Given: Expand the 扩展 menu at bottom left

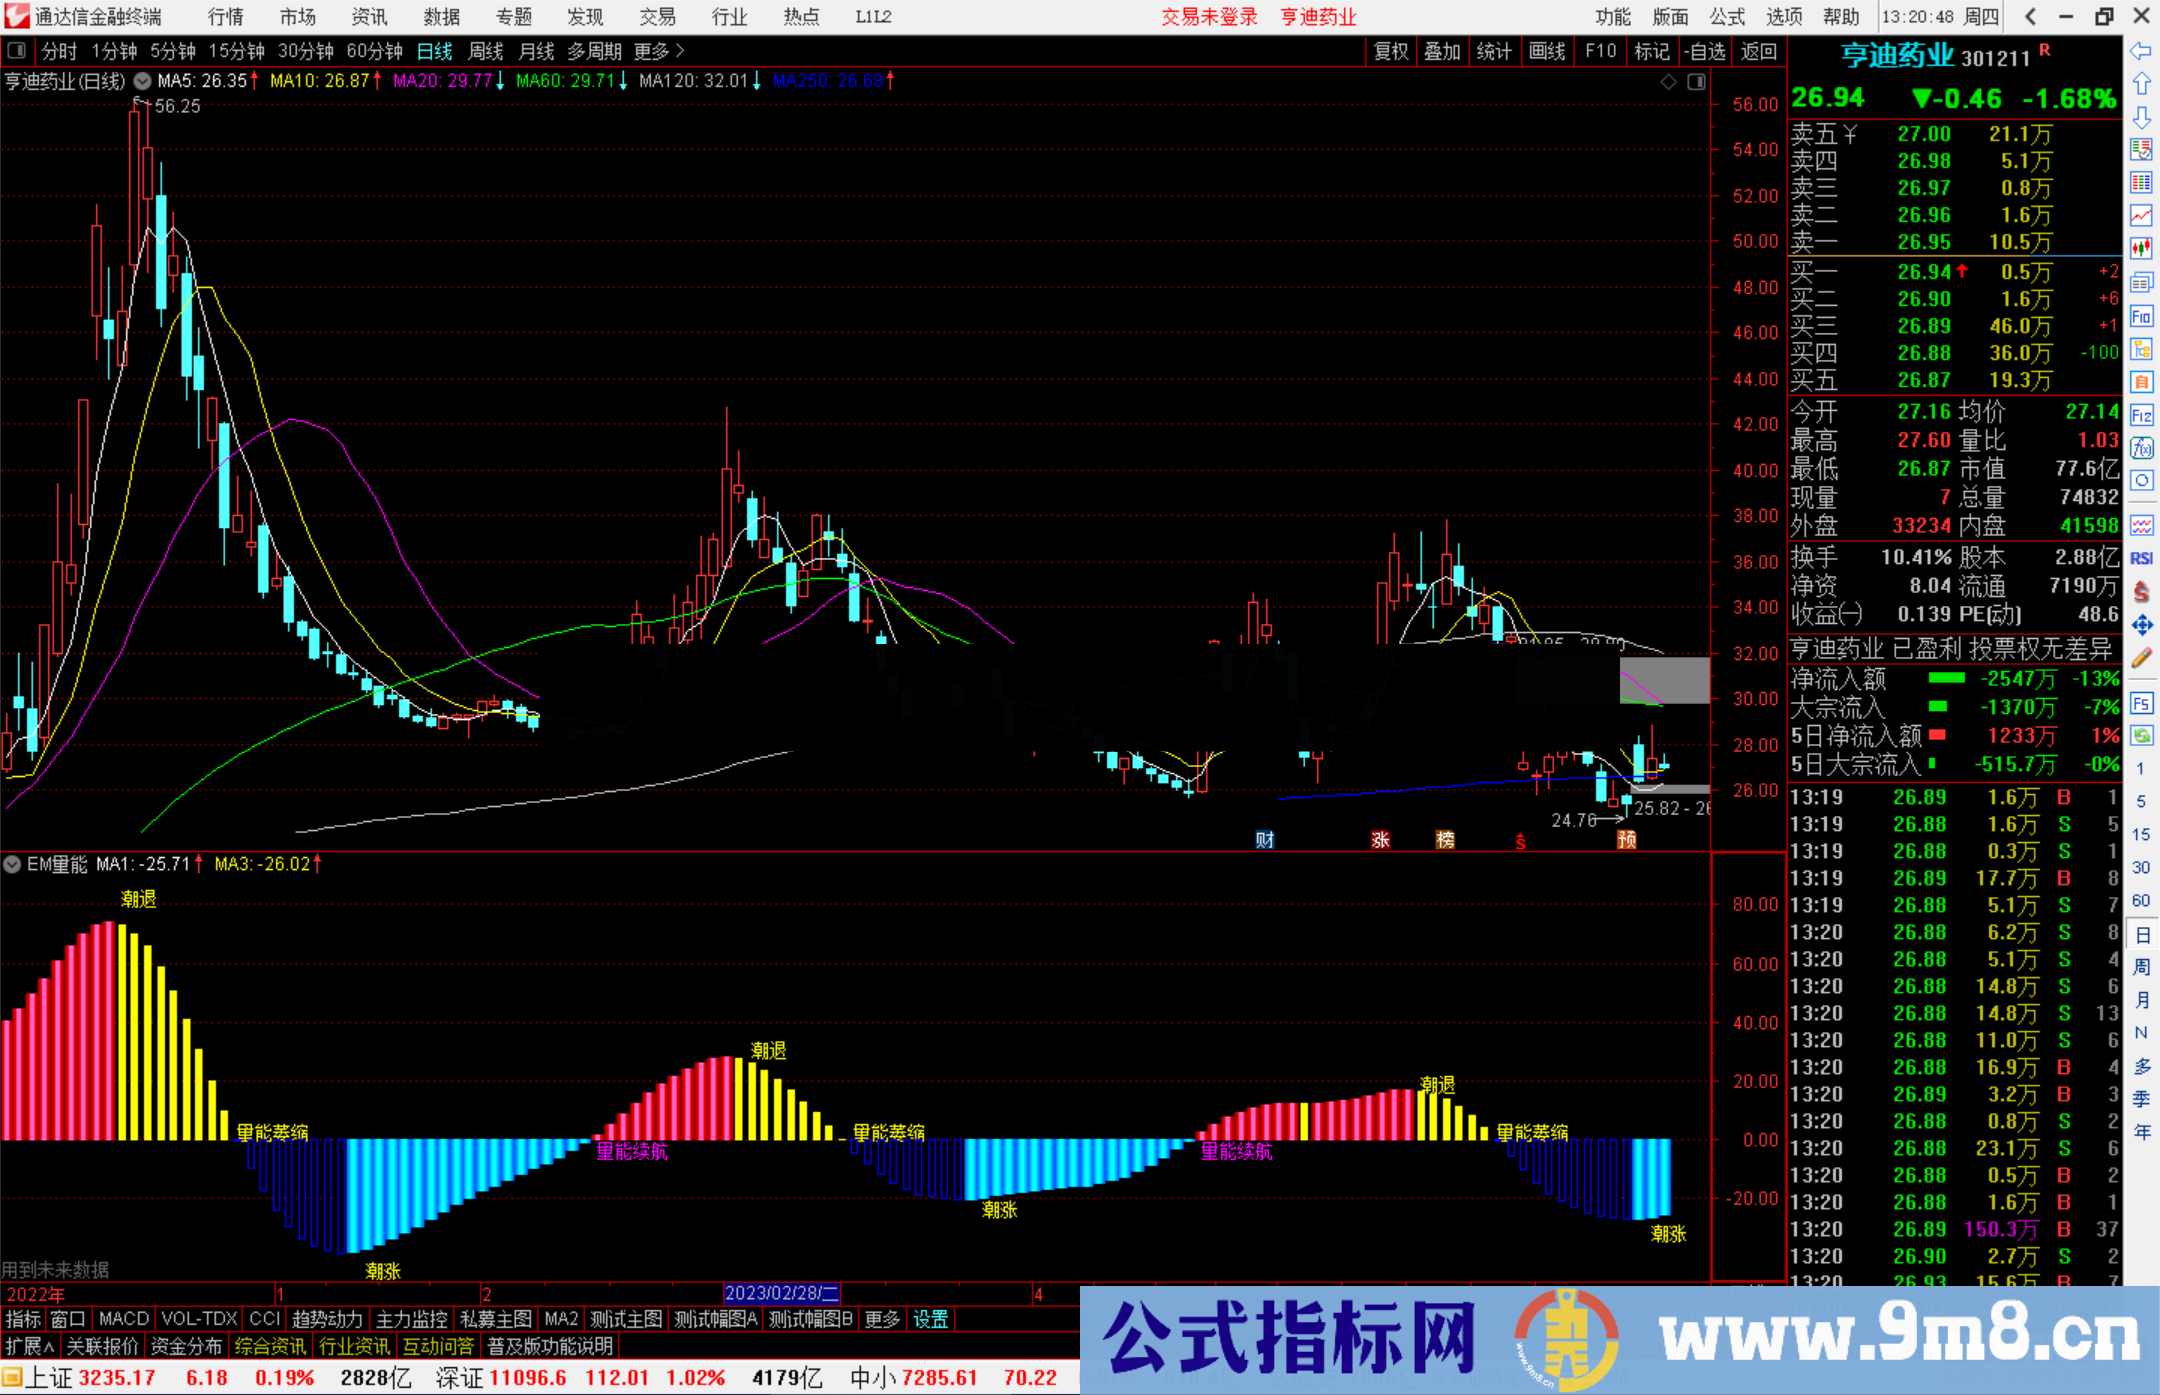Looking at the screenshot, I should (x=30, y=1346).
